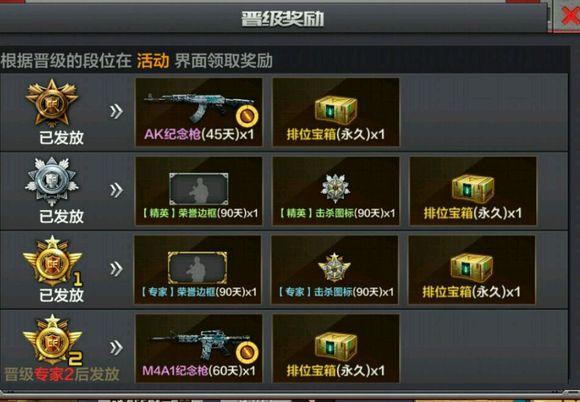Click the silver elite rank medal

[52, 181]
